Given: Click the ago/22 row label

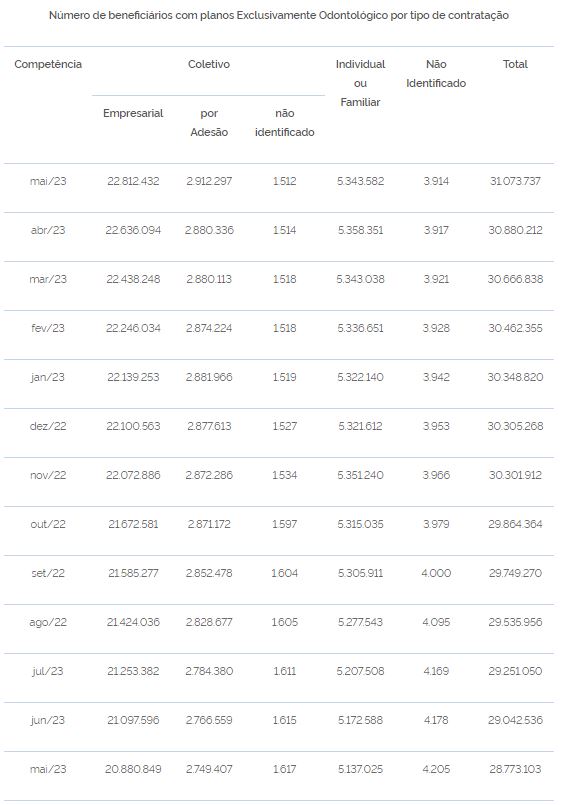Looking at the screenshot, I should point(48,622).
